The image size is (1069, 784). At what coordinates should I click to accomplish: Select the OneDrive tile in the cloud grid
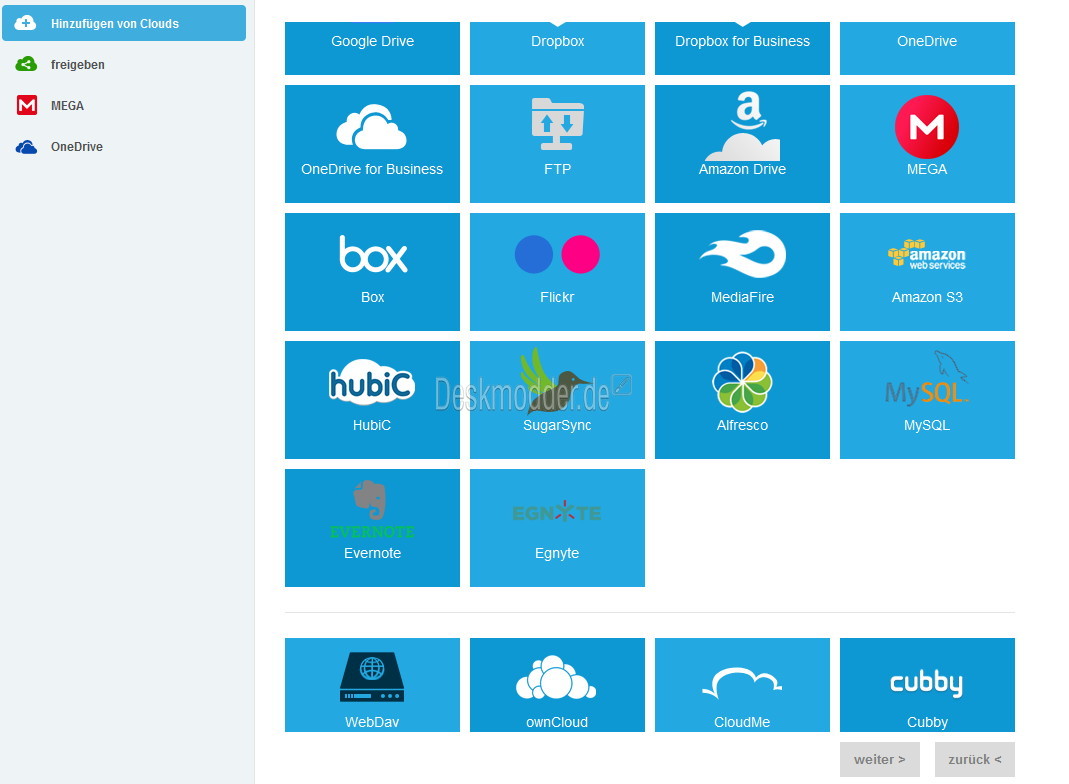pos(927,48)
